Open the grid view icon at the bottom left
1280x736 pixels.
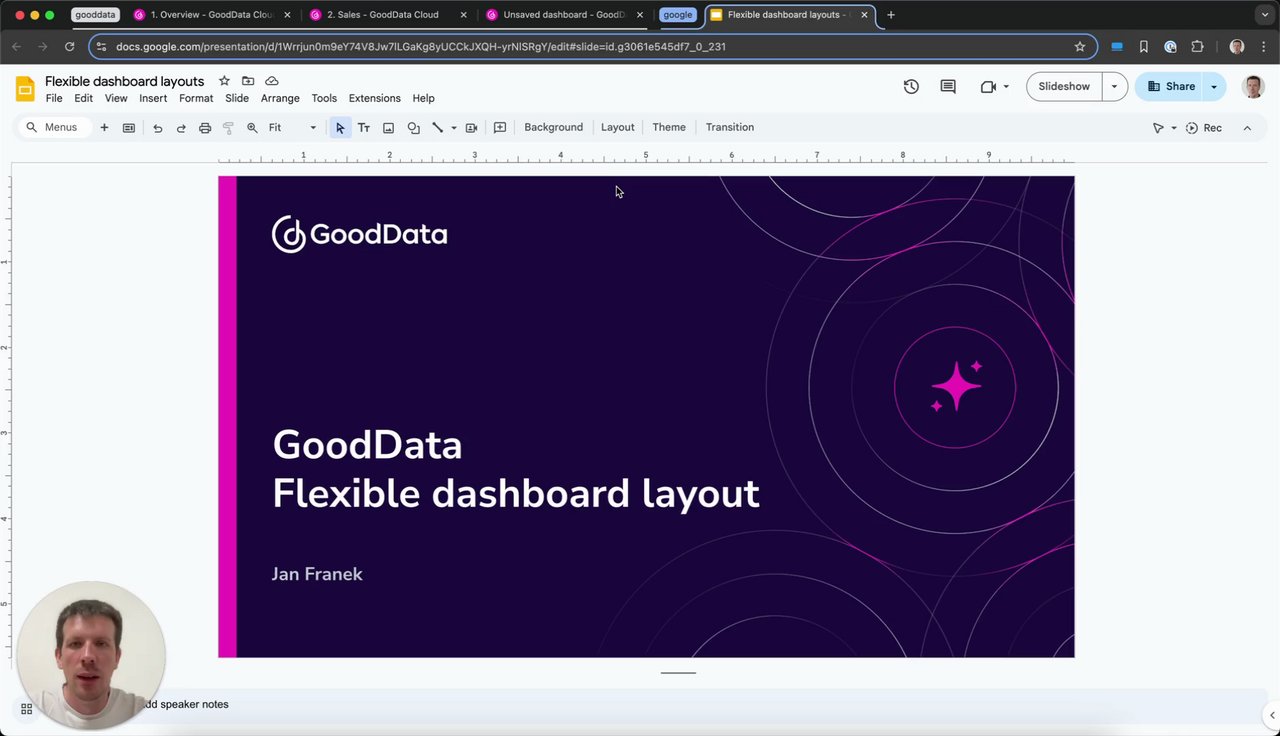(x=26, y=709)
